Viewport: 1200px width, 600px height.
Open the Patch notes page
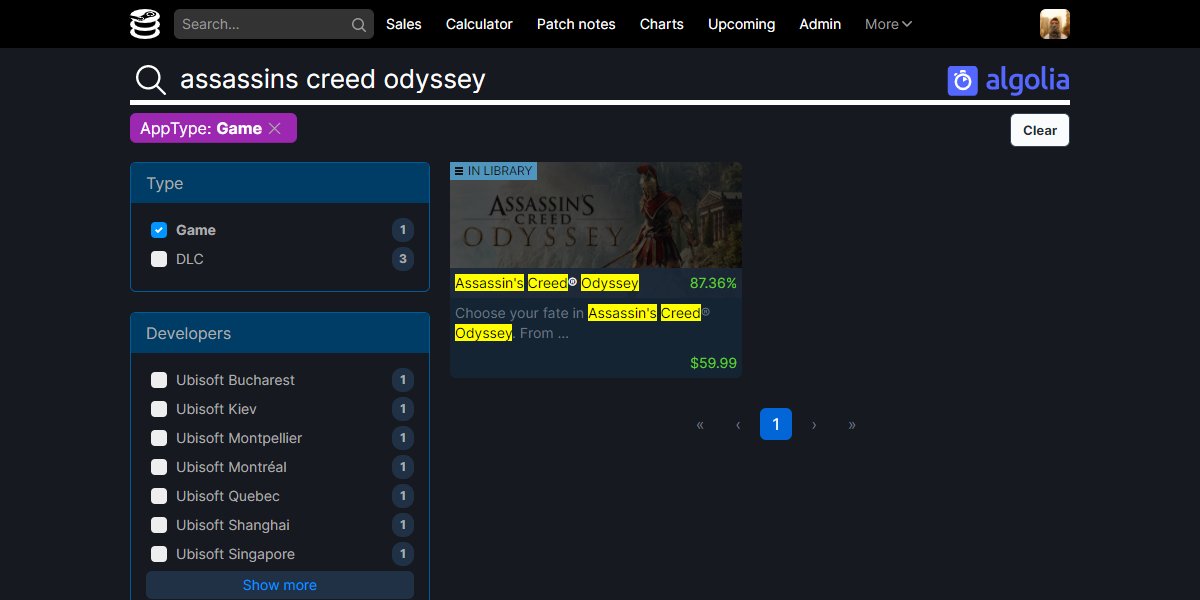point(576,24)
